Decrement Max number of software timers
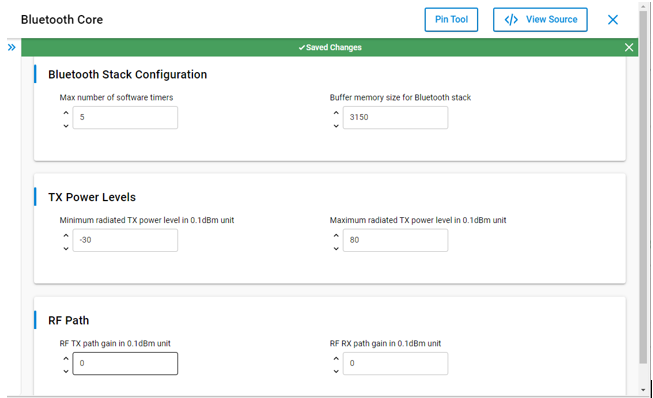The width and height of the screenshot is (653, 398). tap(66, 126)
